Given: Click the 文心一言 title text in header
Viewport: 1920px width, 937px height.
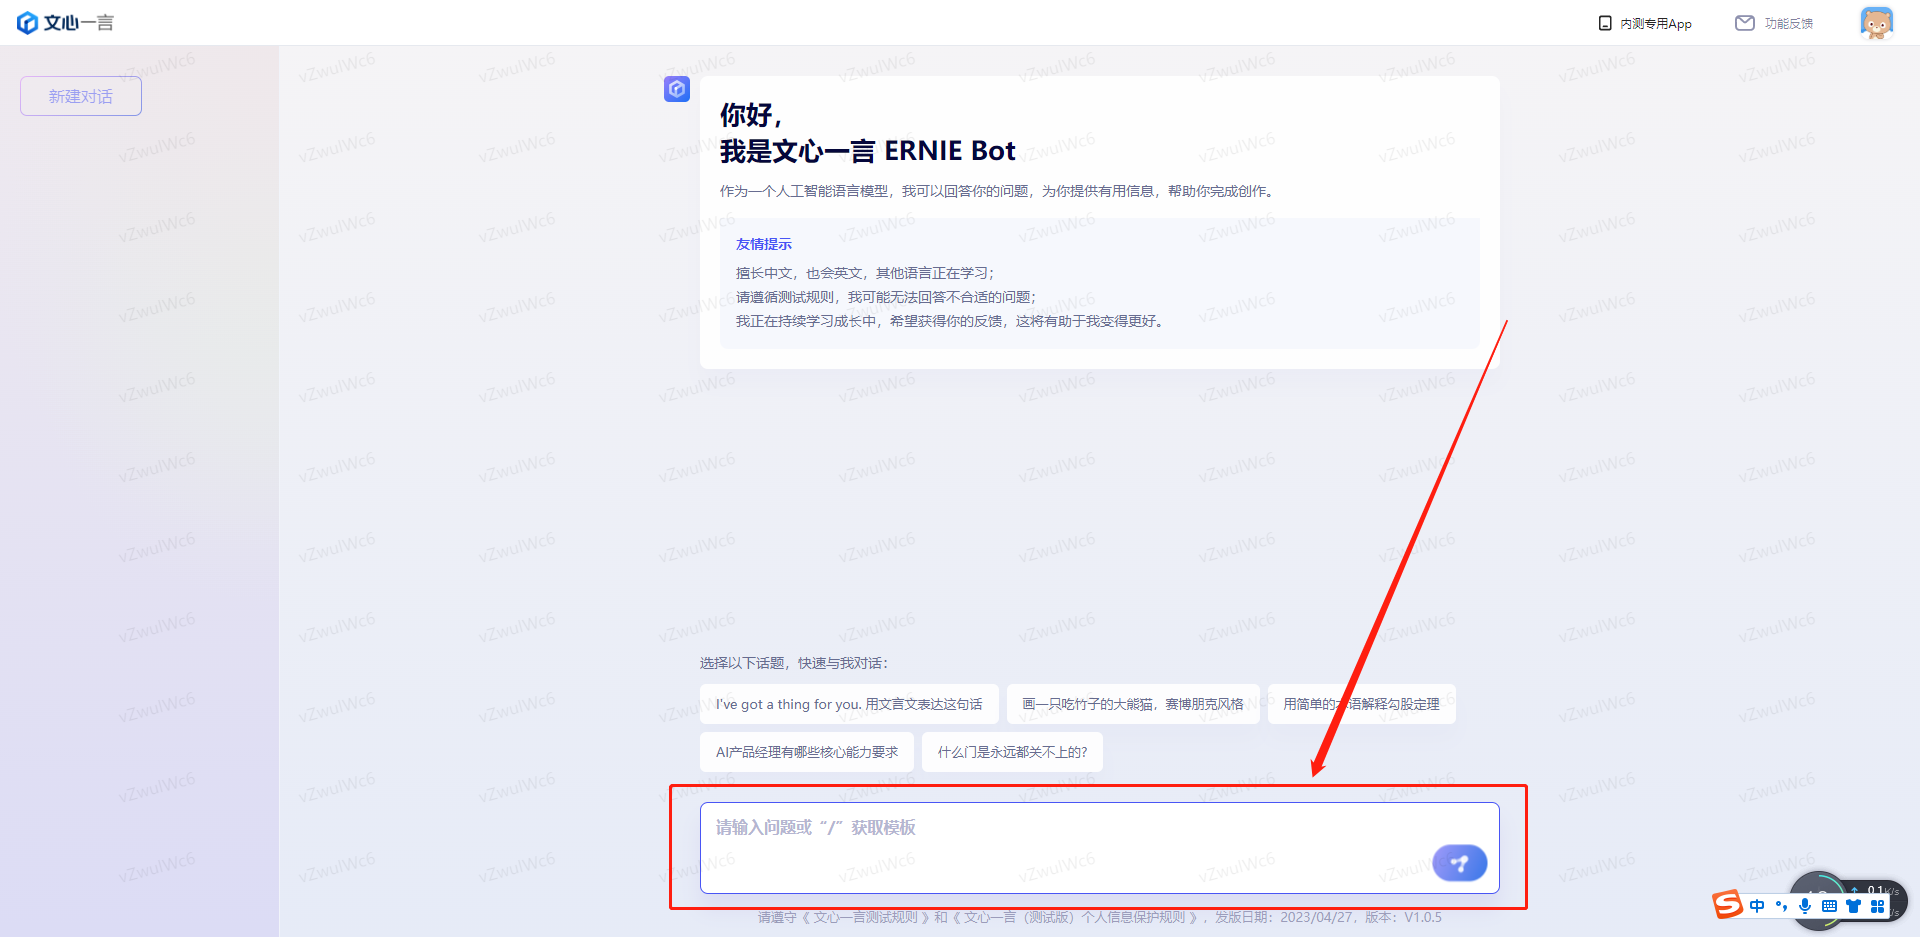Looking at the screenshot, I should coord(79,23).
